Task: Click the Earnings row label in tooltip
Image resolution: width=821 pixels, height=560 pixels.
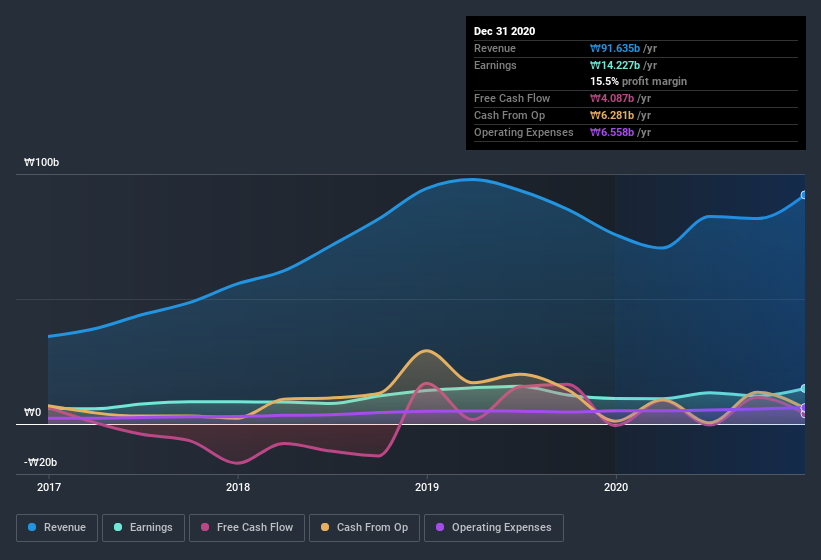Action: (x=495, y=65)
